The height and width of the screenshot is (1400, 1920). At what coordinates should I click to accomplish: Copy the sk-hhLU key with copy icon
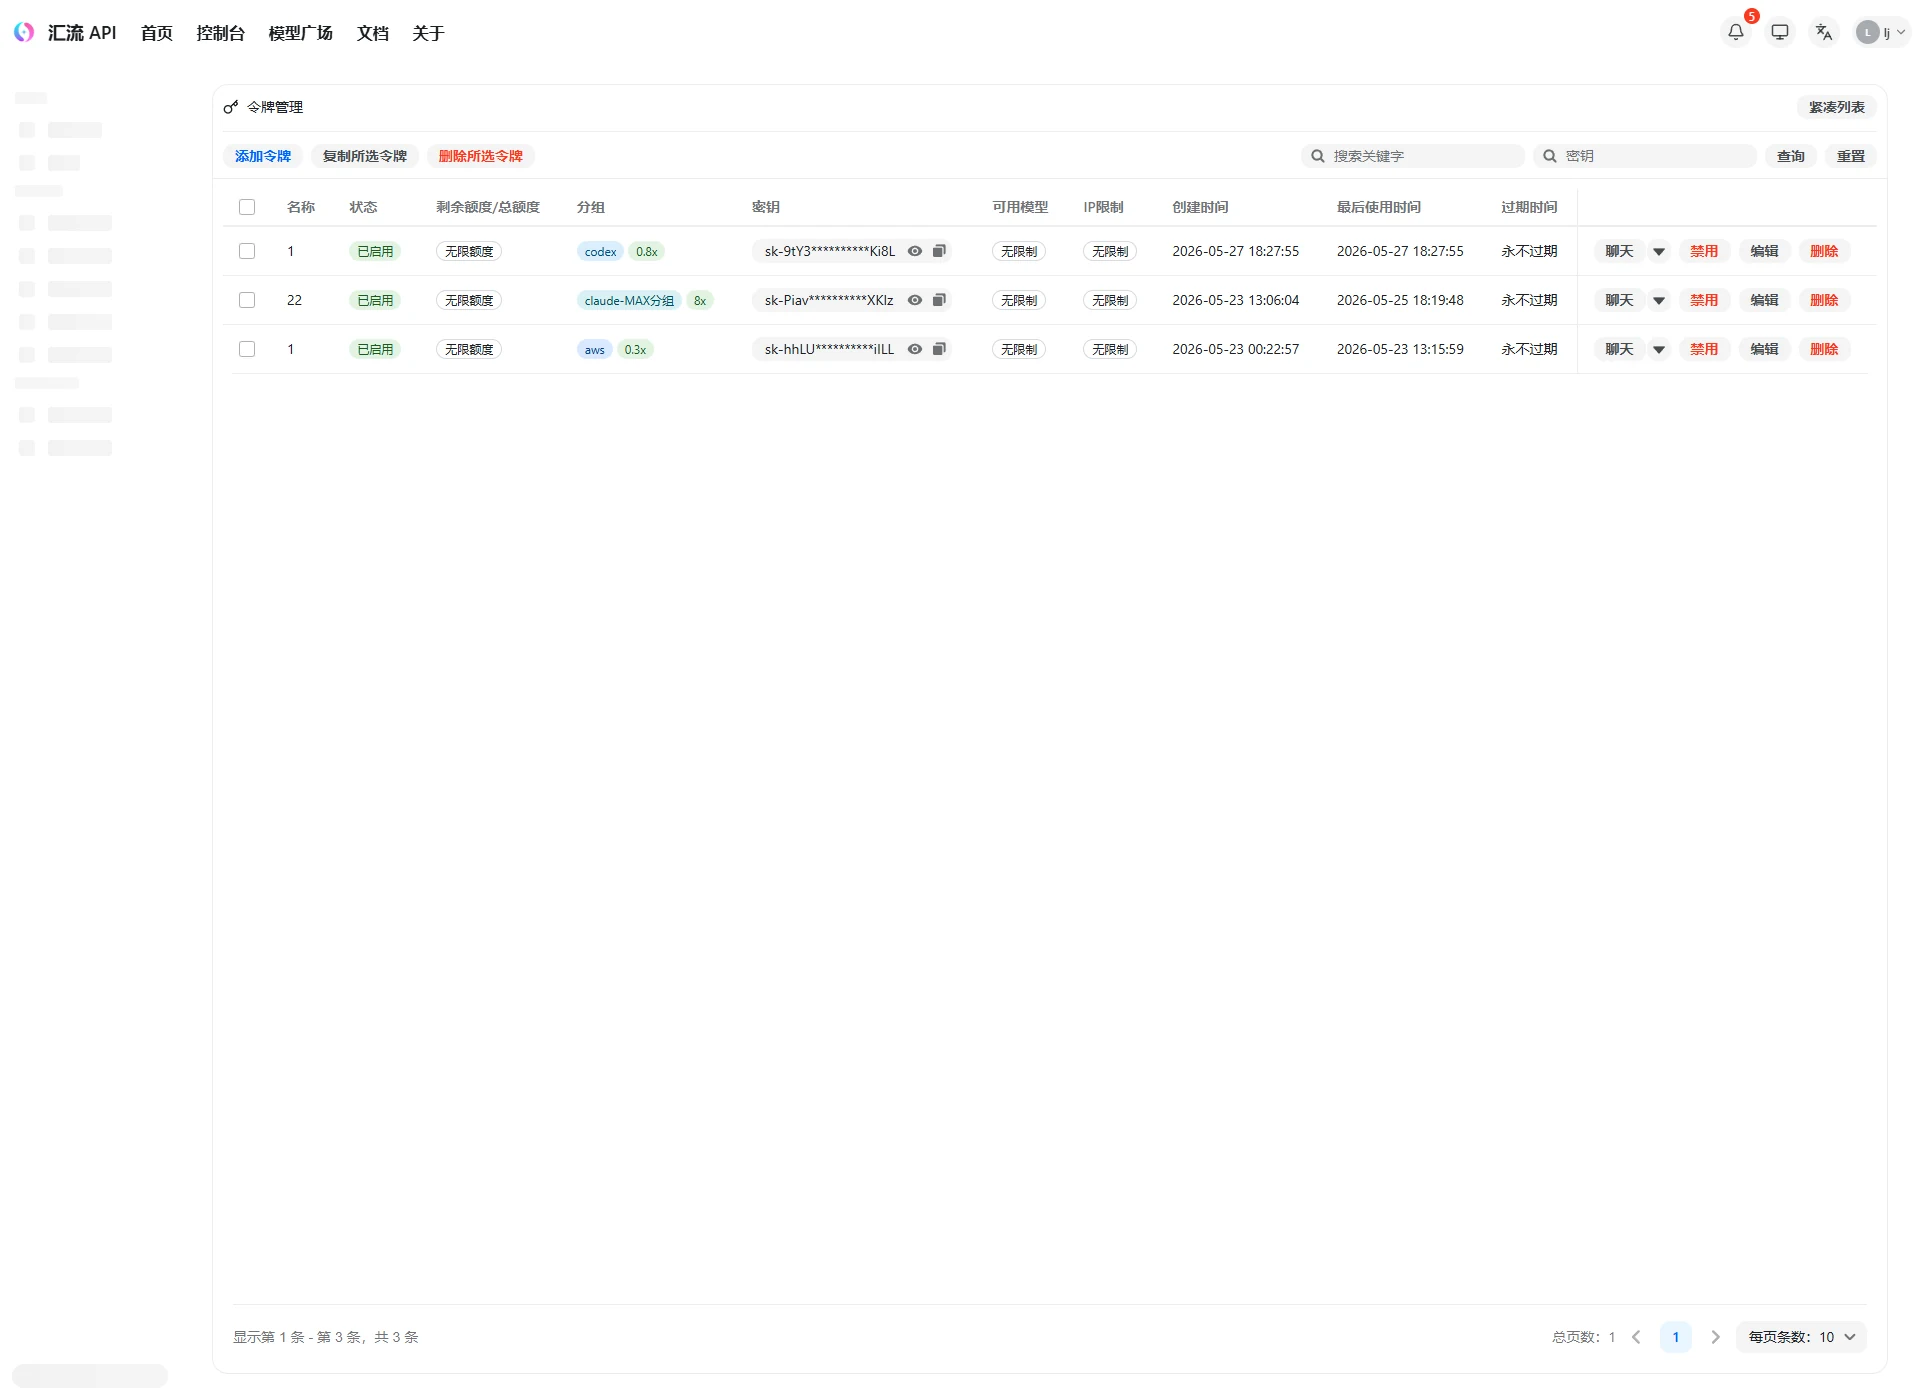[x=939, y=349]
